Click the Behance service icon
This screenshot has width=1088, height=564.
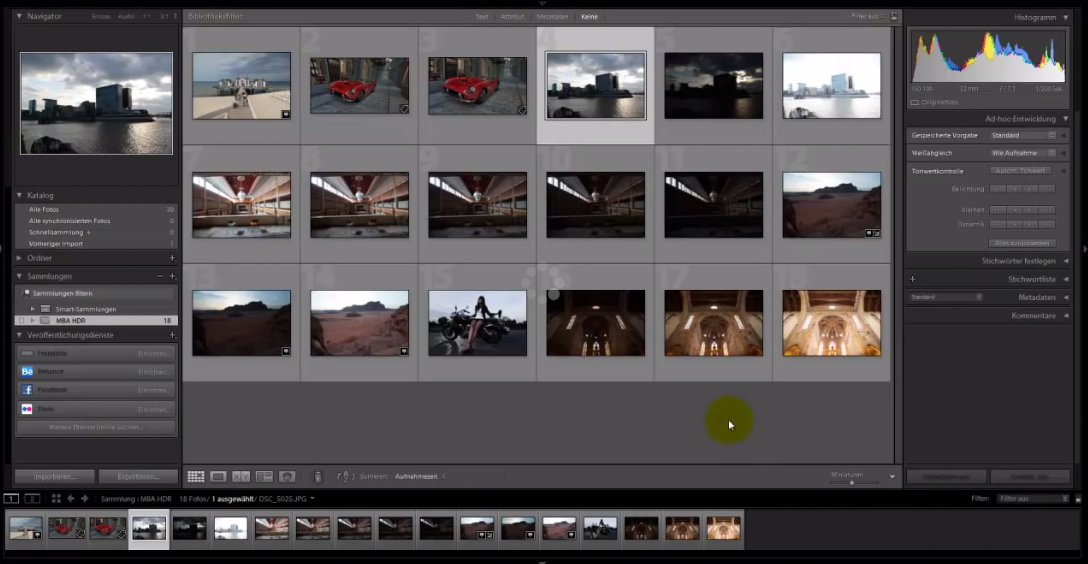27,371
